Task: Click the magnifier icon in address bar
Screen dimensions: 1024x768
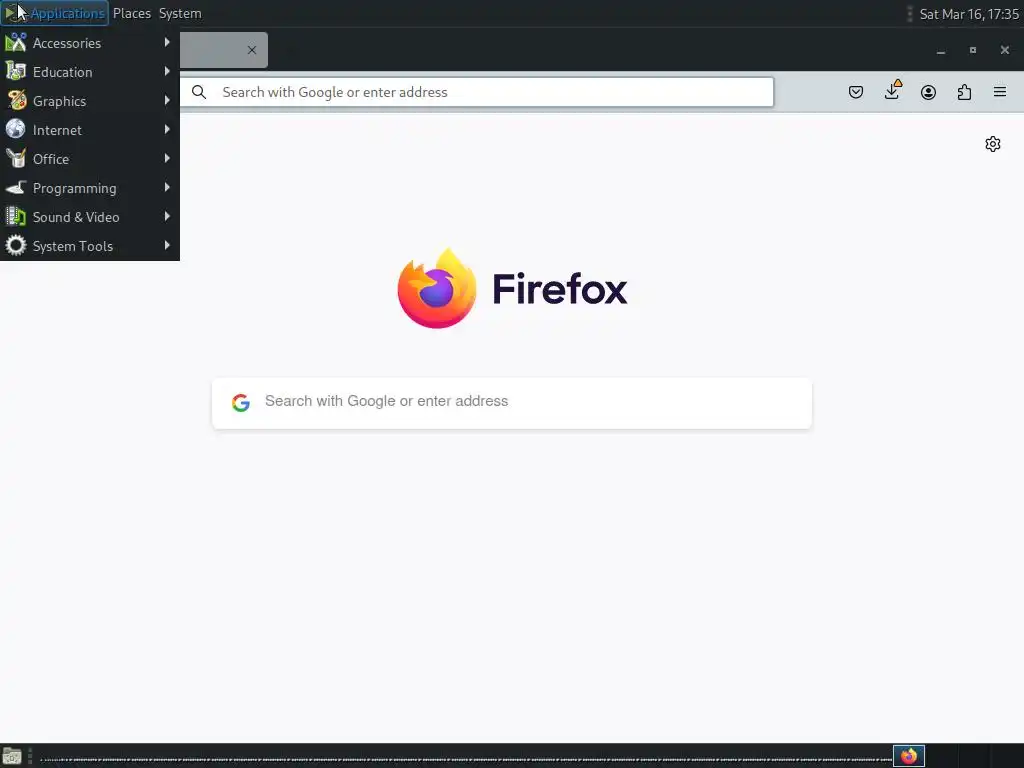Action: [x=199, y=92]
